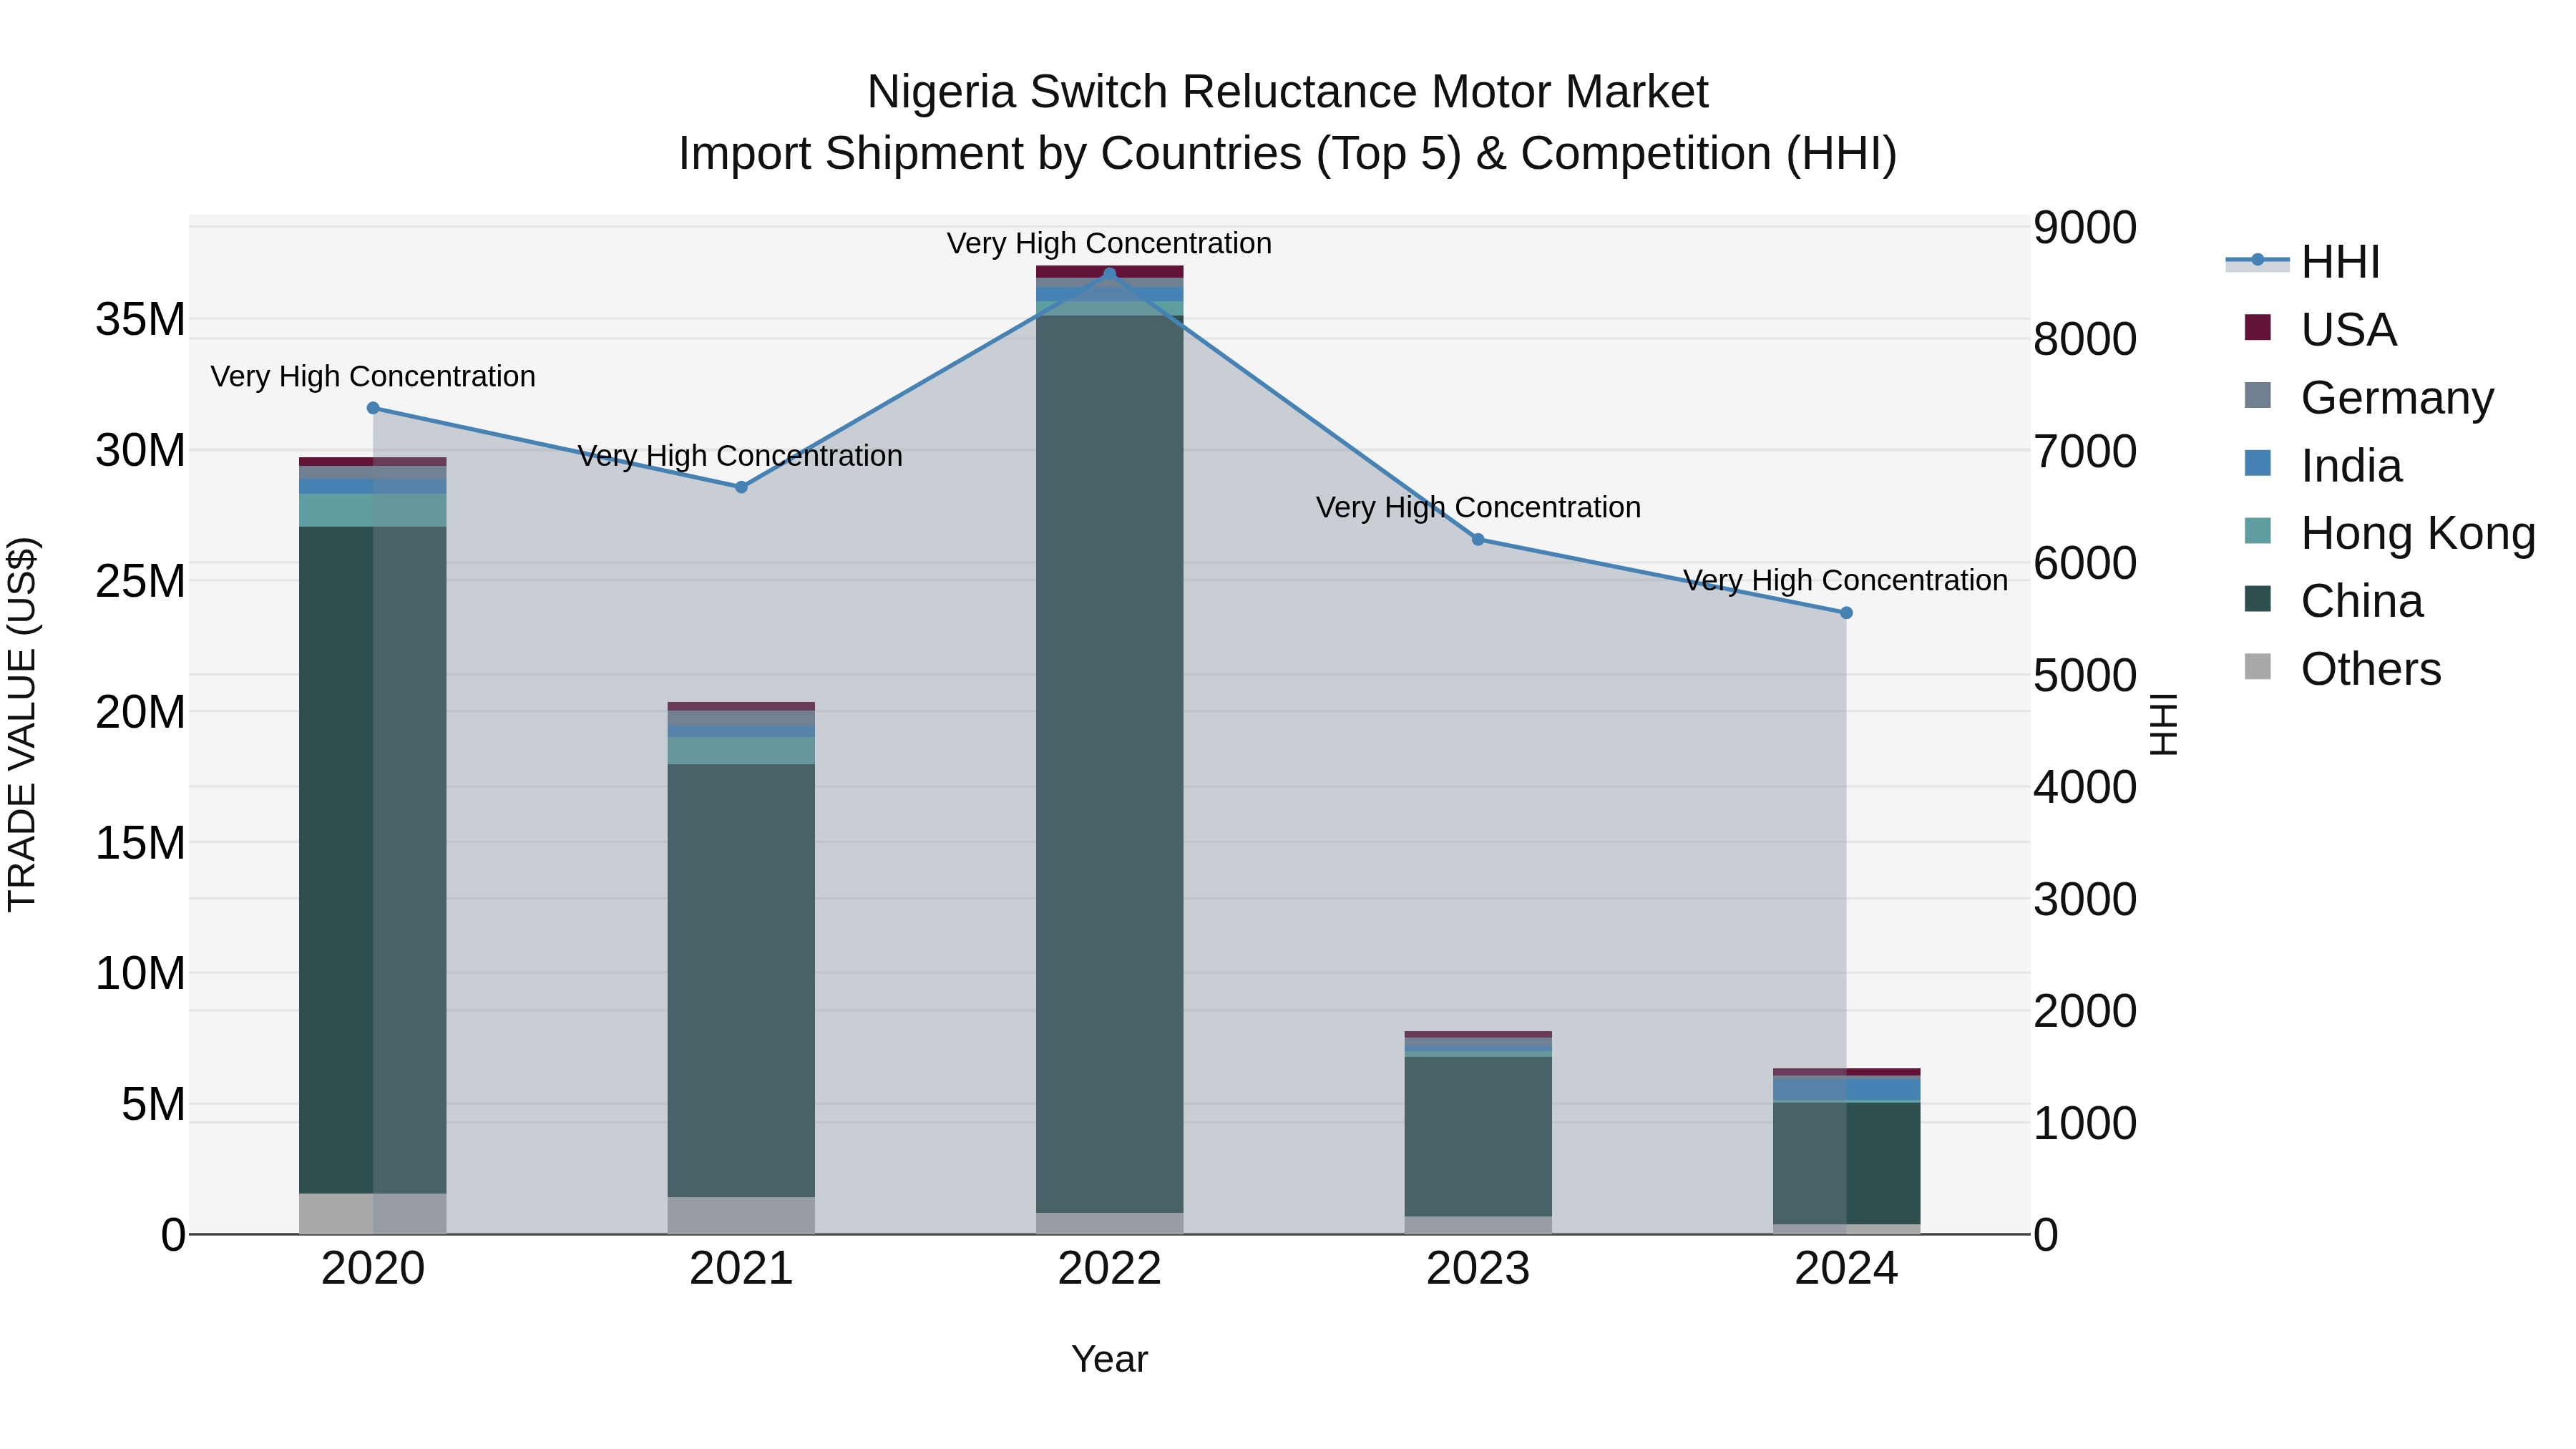The height and width of the screenshot is (1449, 2576).
Task: Select the China segment of the 2022 bar
Action: coord(1109,764)
